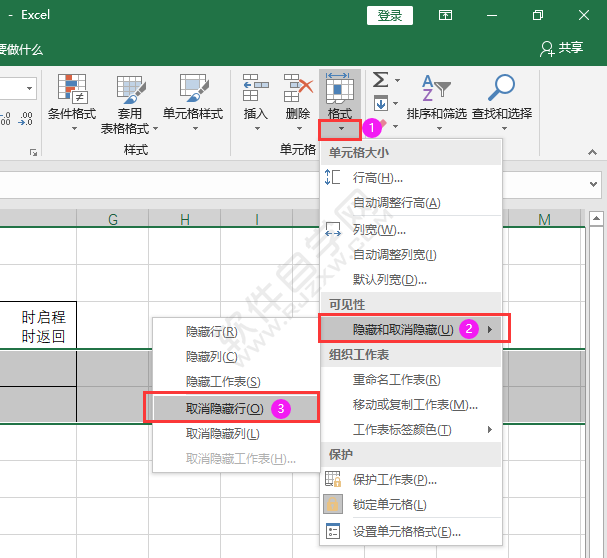The image size is (607, 558).
Task: Open Tab Color (工作表标签颜色) submenu
Action: click(x=411, y=430)
